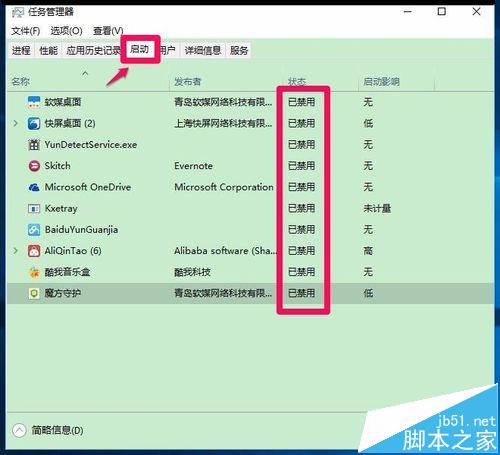Select the AliQinTao (6) row name
Viewport: 500px width, 455px height.
point(73,251)
